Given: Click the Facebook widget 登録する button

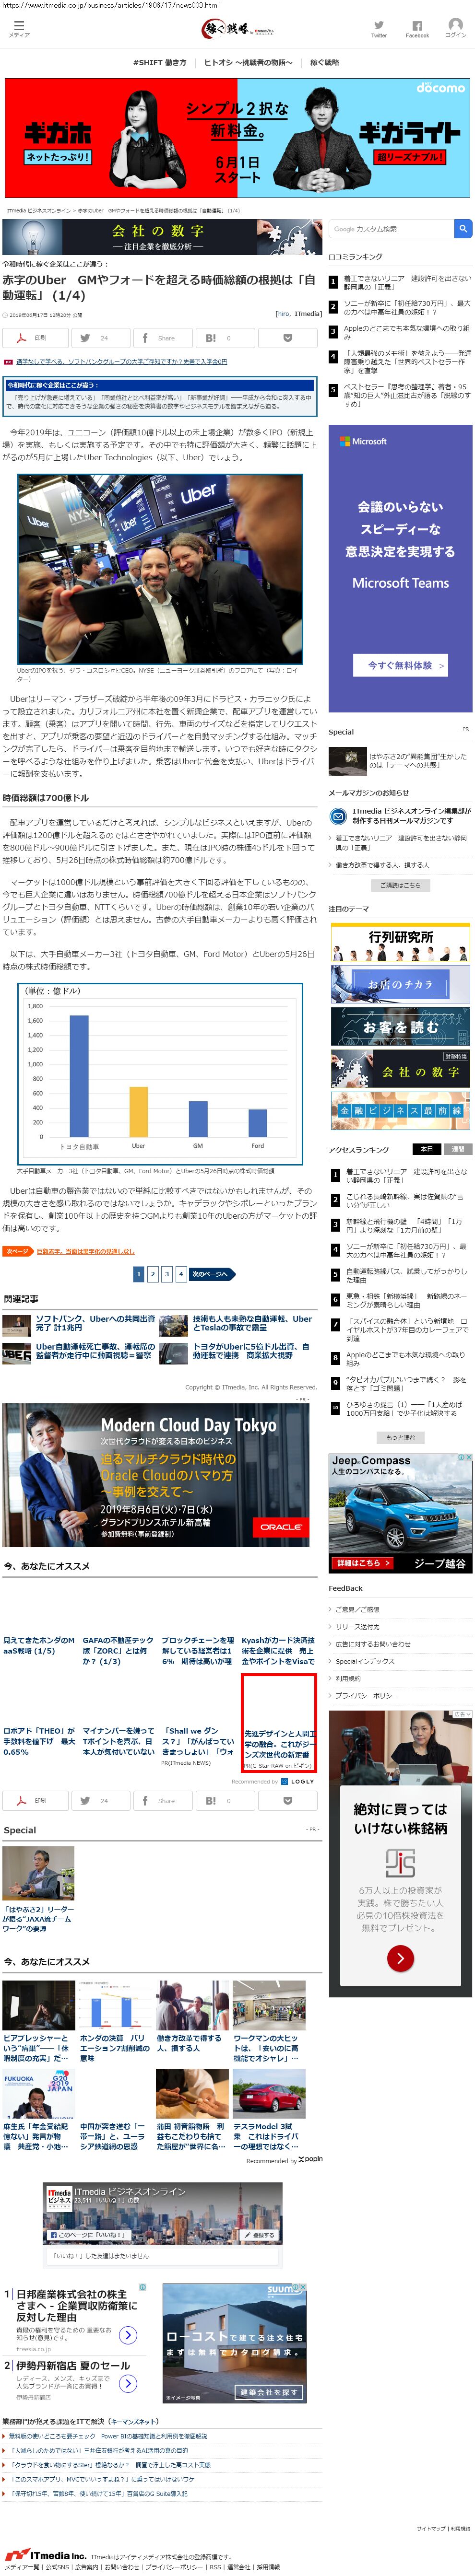Looking at the screenshot, I should click(x=260, y=2235).
